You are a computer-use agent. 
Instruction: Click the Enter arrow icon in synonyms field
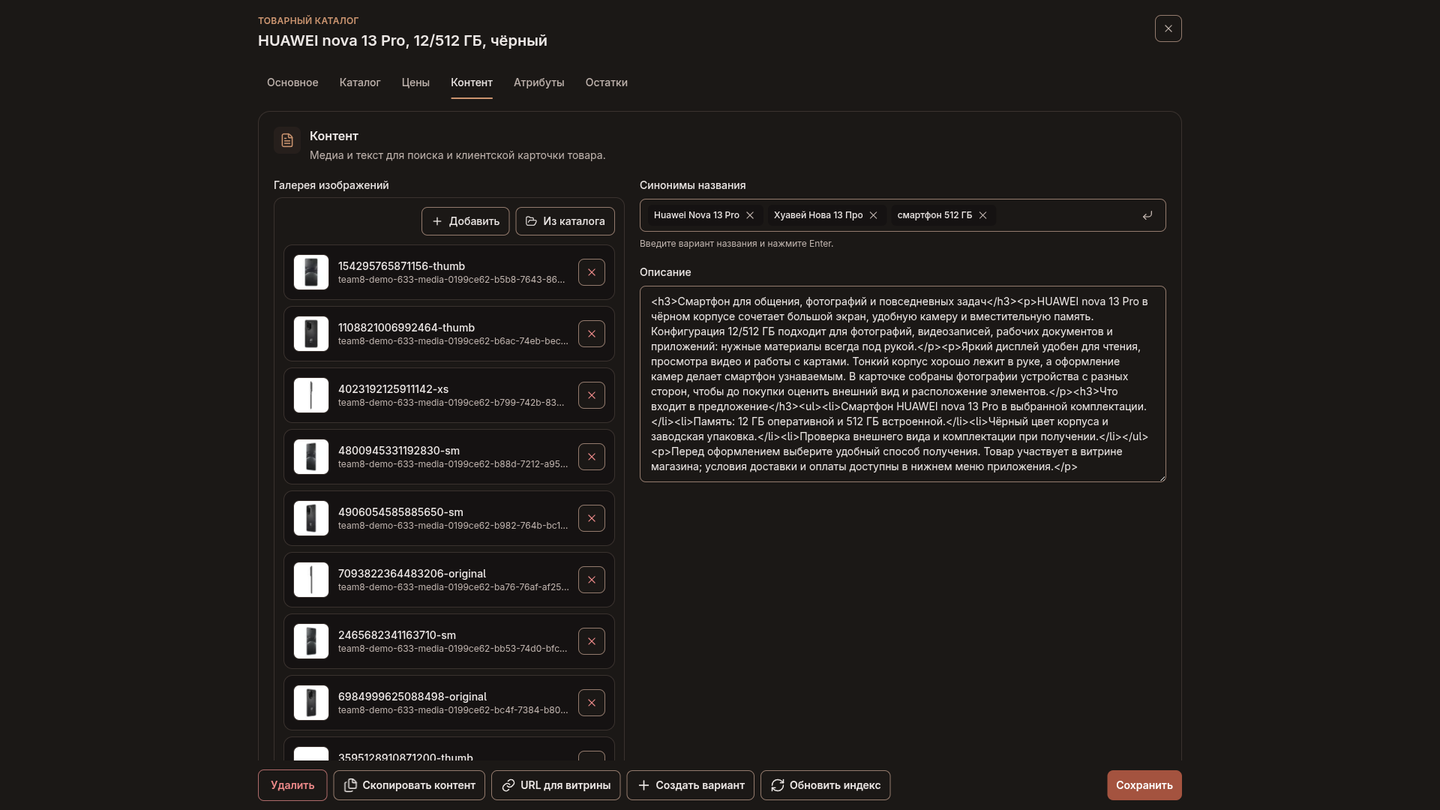(1147, 215)
